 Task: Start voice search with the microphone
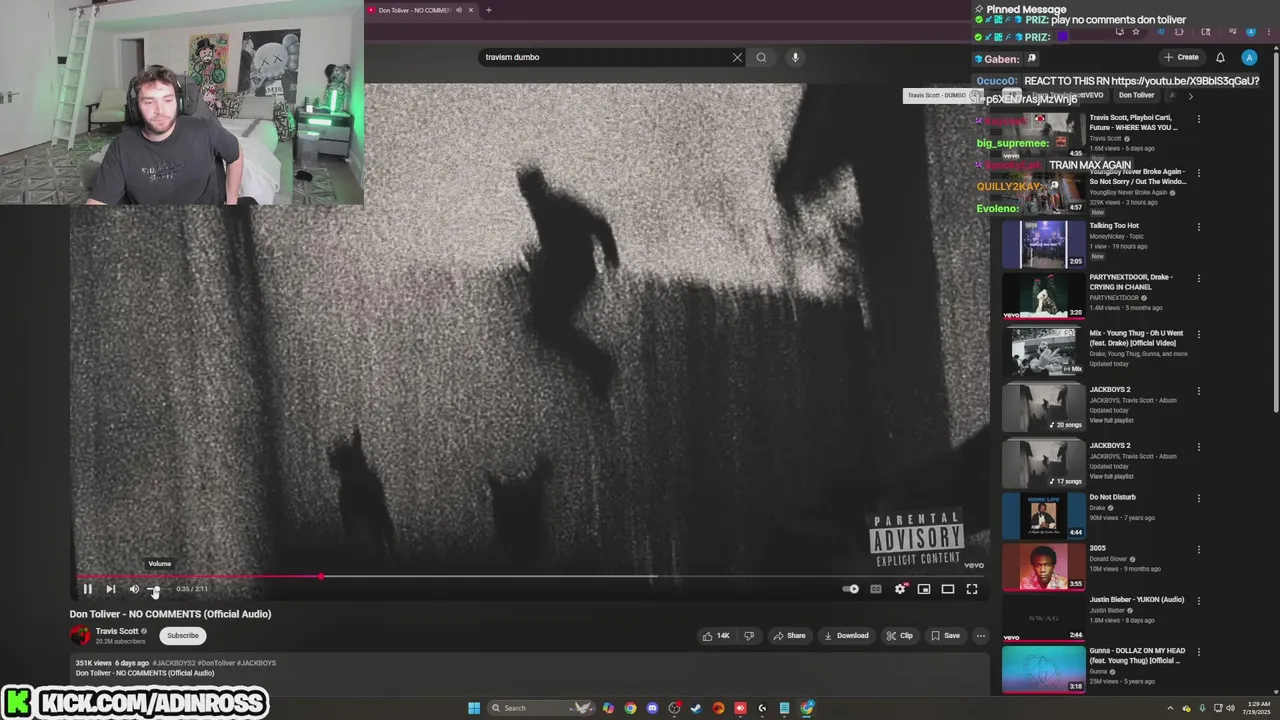pos(796,57)
